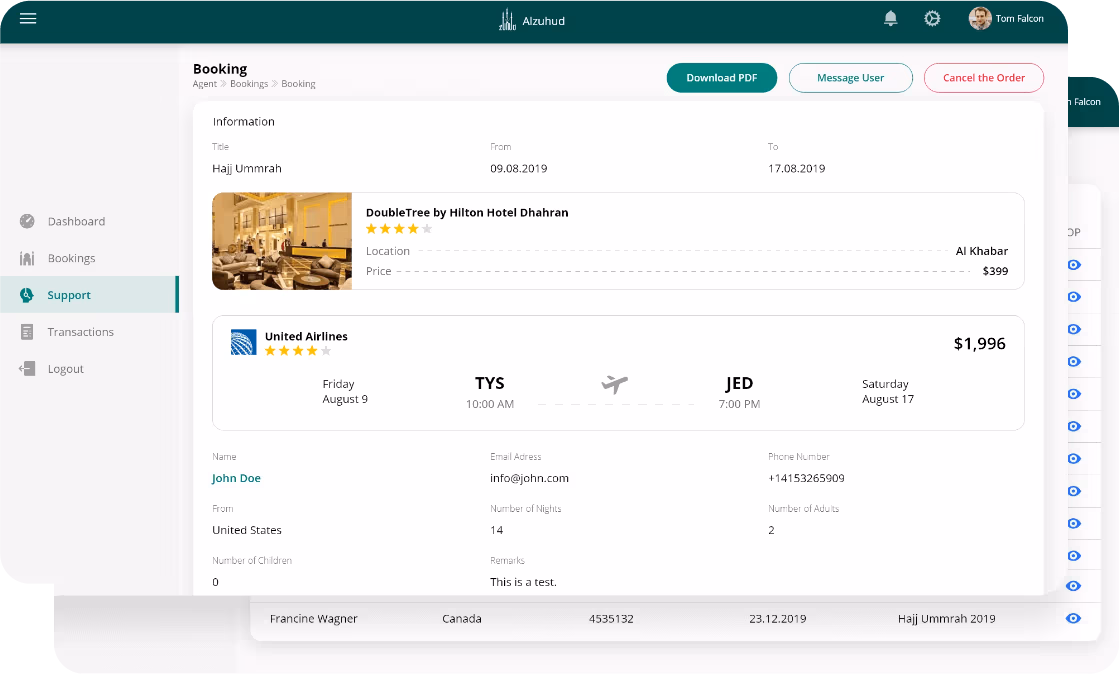Click Tom Falcon's profile avatar
The image size is (1119, 674).
pyautogui.click(x=980, y=19)
